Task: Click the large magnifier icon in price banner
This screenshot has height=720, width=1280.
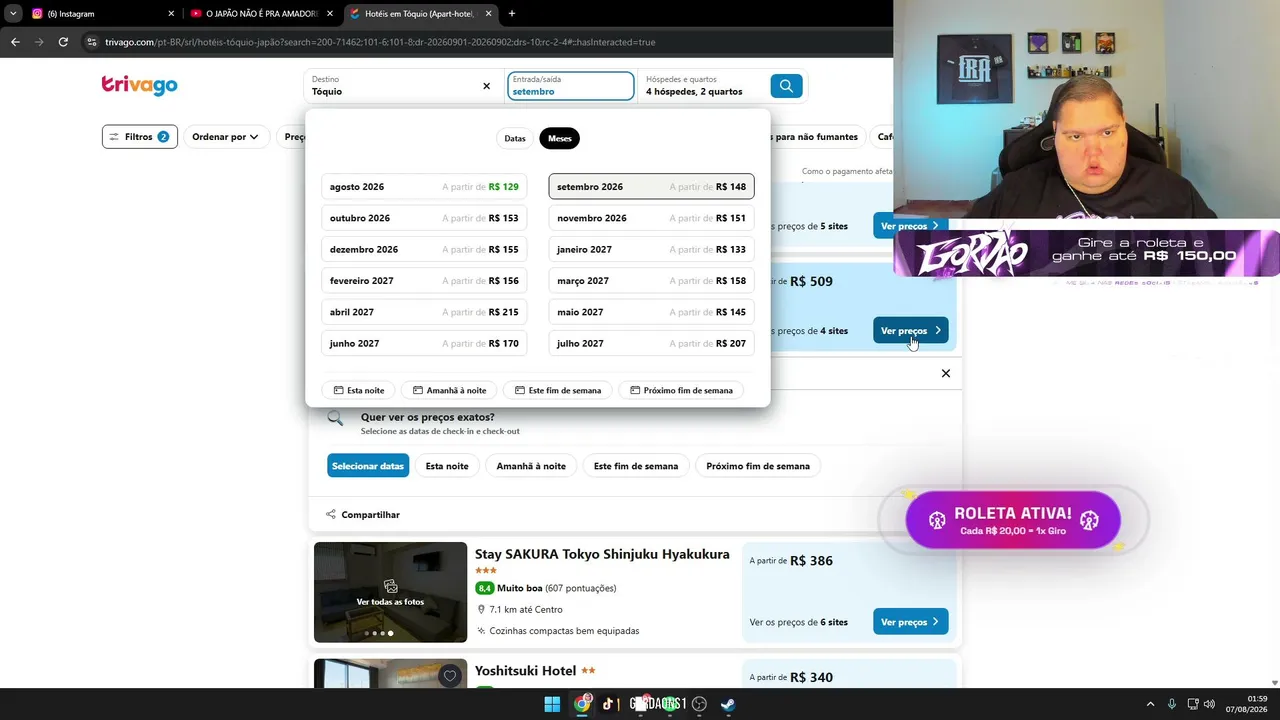Action: point(335,419)
